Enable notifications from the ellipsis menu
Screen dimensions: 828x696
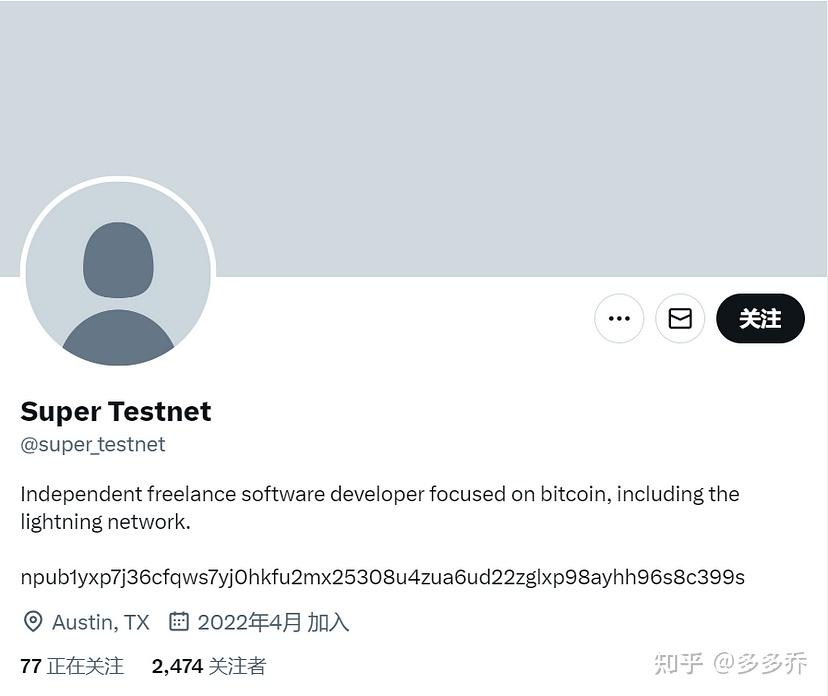[619, 318]
